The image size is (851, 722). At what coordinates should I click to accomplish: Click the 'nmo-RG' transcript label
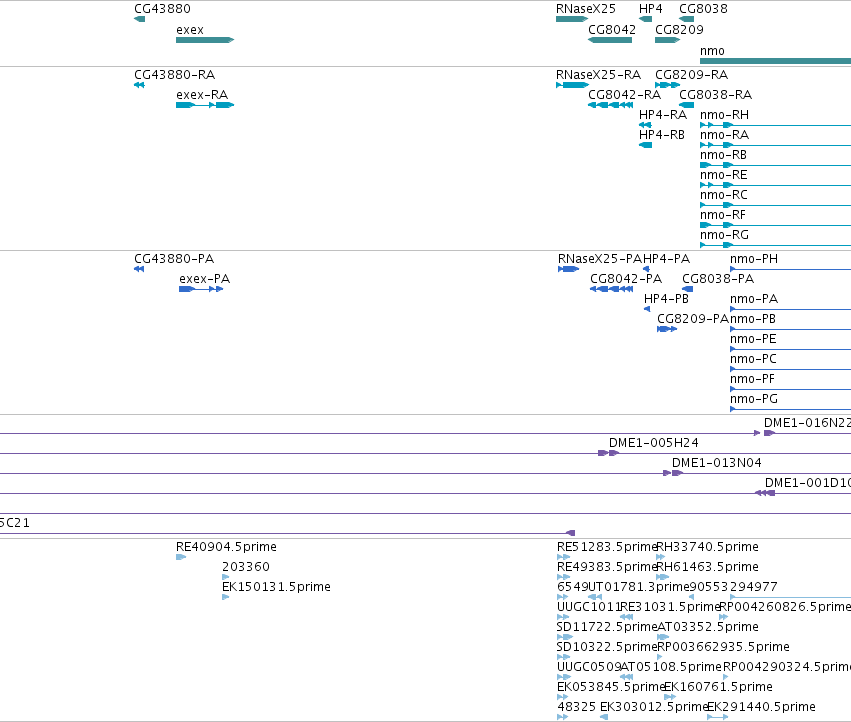[x=724, y=235]
